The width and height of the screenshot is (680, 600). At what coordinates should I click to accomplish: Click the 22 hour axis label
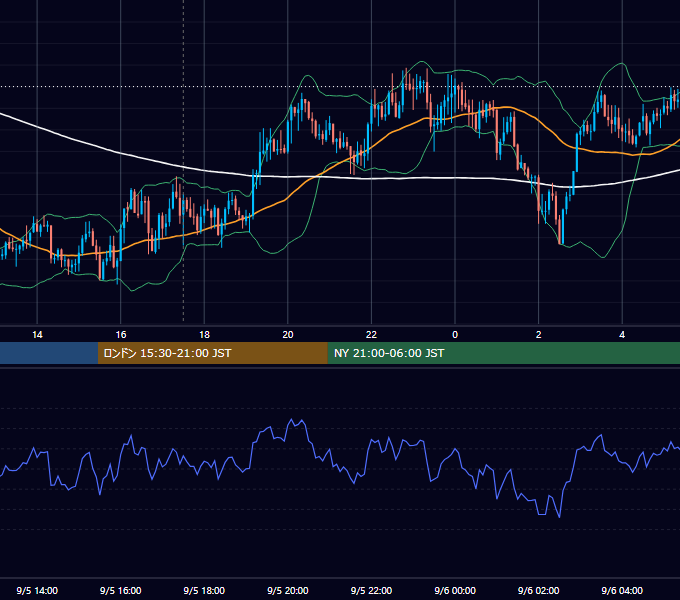(371, 335)
